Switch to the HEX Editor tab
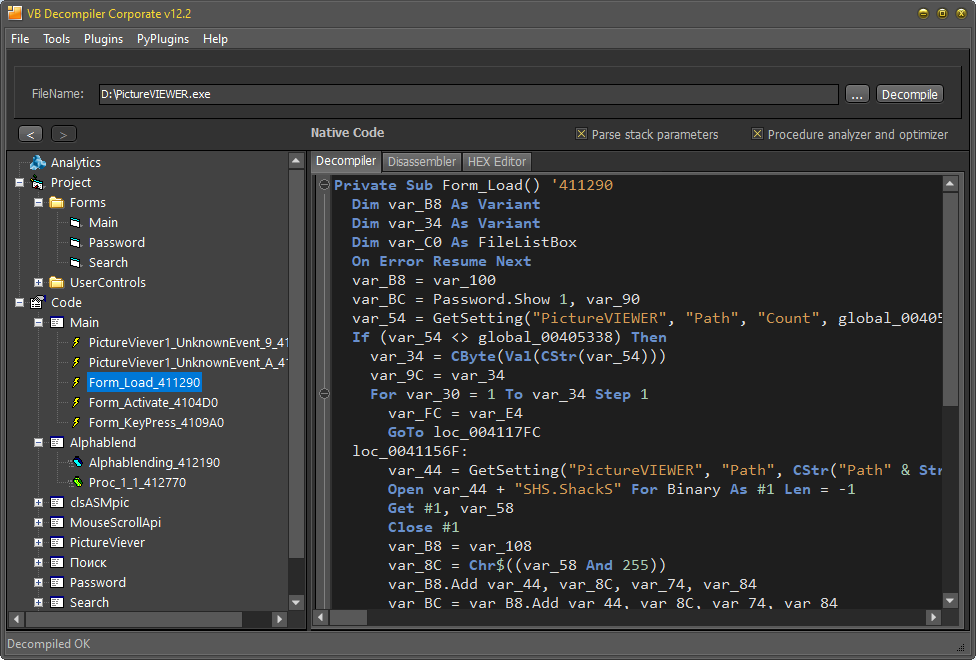Image resolution: width=976 pixels, height=660 pixels. pyautogui.click(x=497, y=162)
